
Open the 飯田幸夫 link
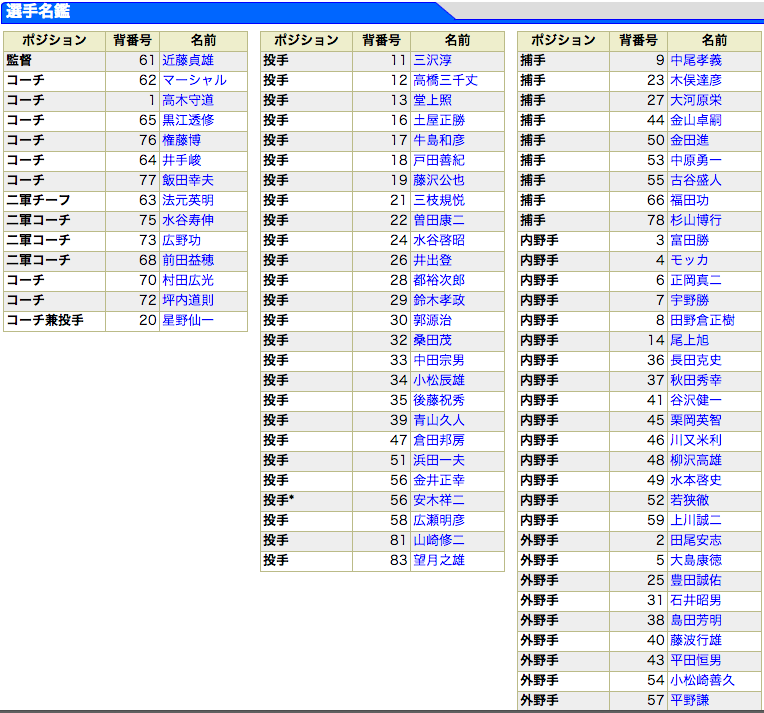pyautogui.click(x=188, y=180)
